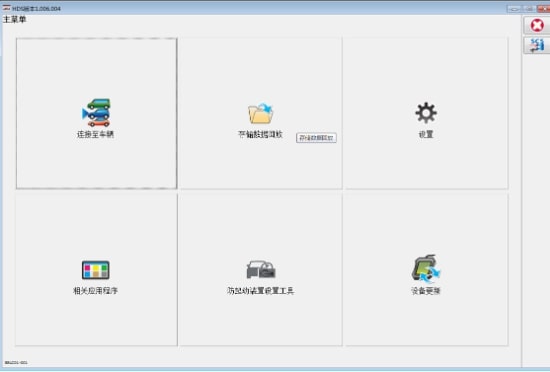Click the HDS version title bar text
The width and height of the screenshot is (550, 372).
tap(36, 8)
